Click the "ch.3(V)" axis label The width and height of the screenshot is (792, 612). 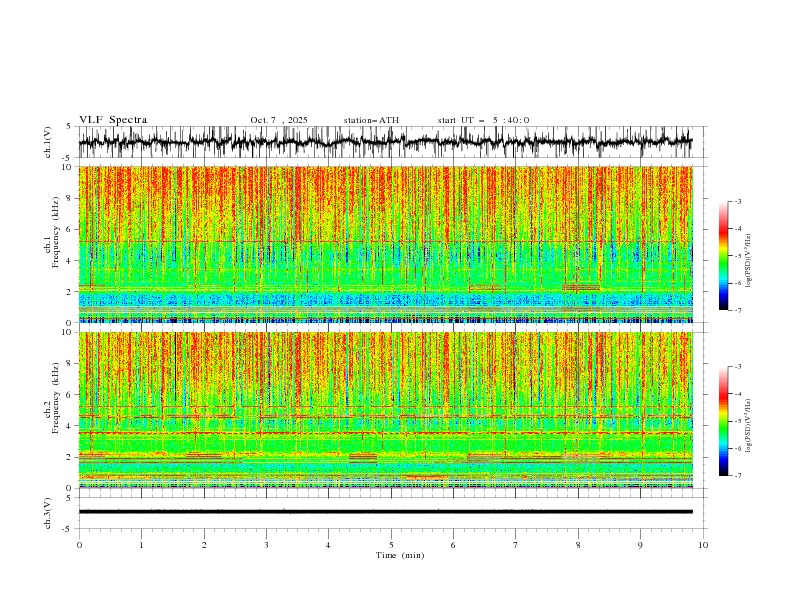(48, 513)
